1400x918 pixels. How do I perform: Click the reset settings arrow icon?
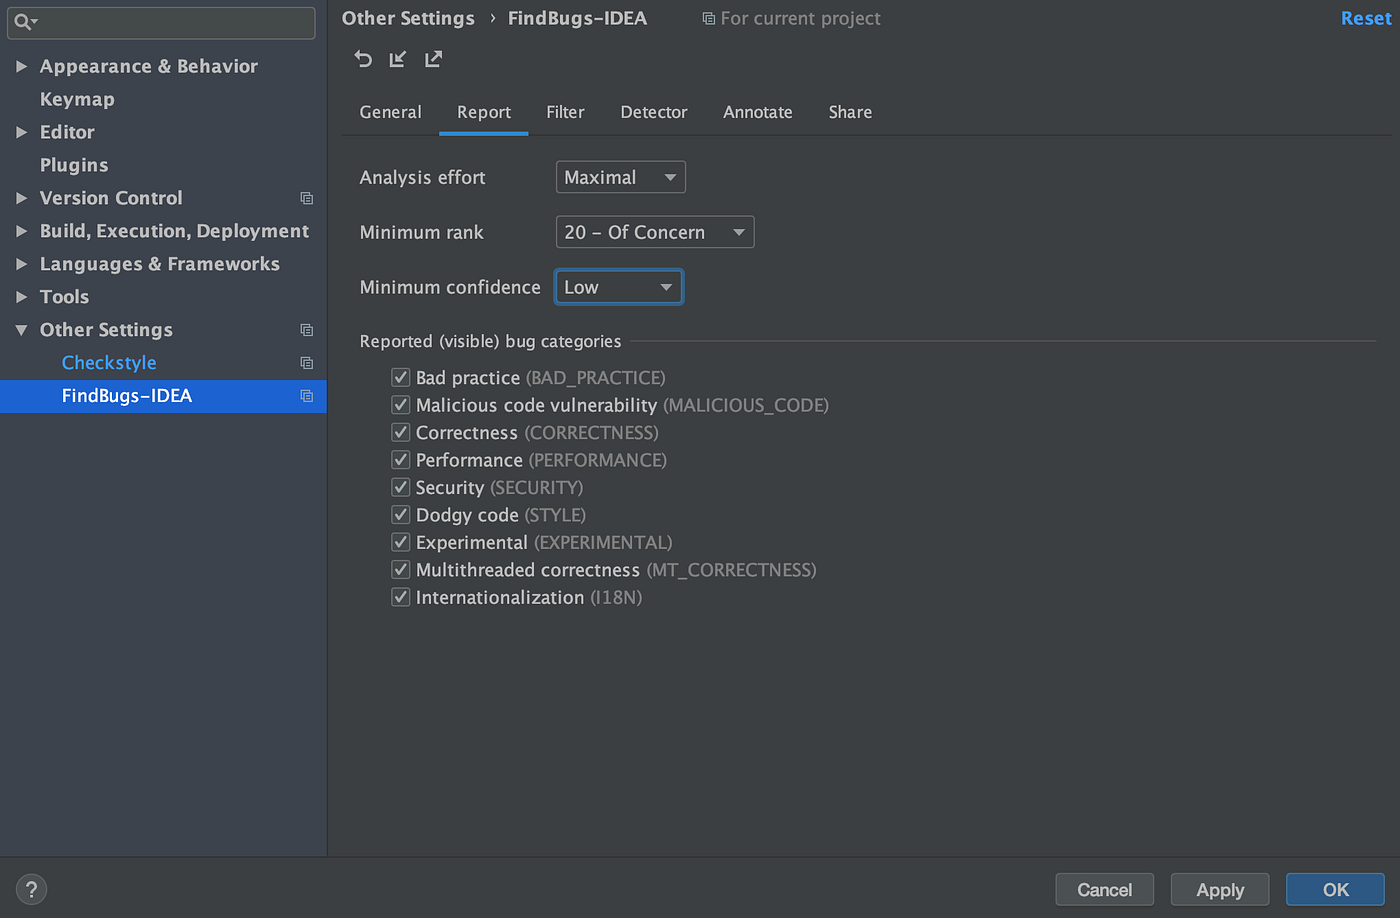pyautogui.click(x=363, y=59)
